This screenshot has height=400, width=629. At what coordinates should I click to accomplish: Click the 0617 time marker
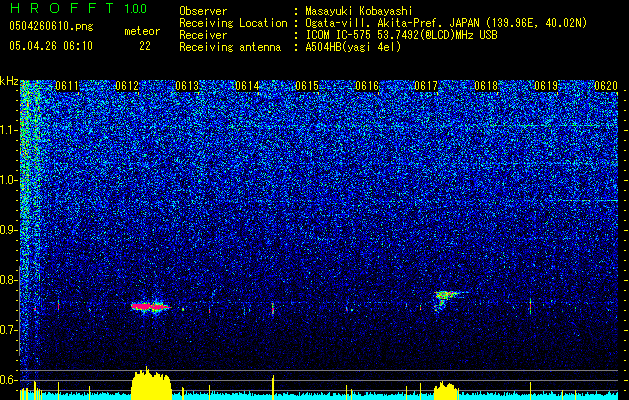[x=426, y=86]
